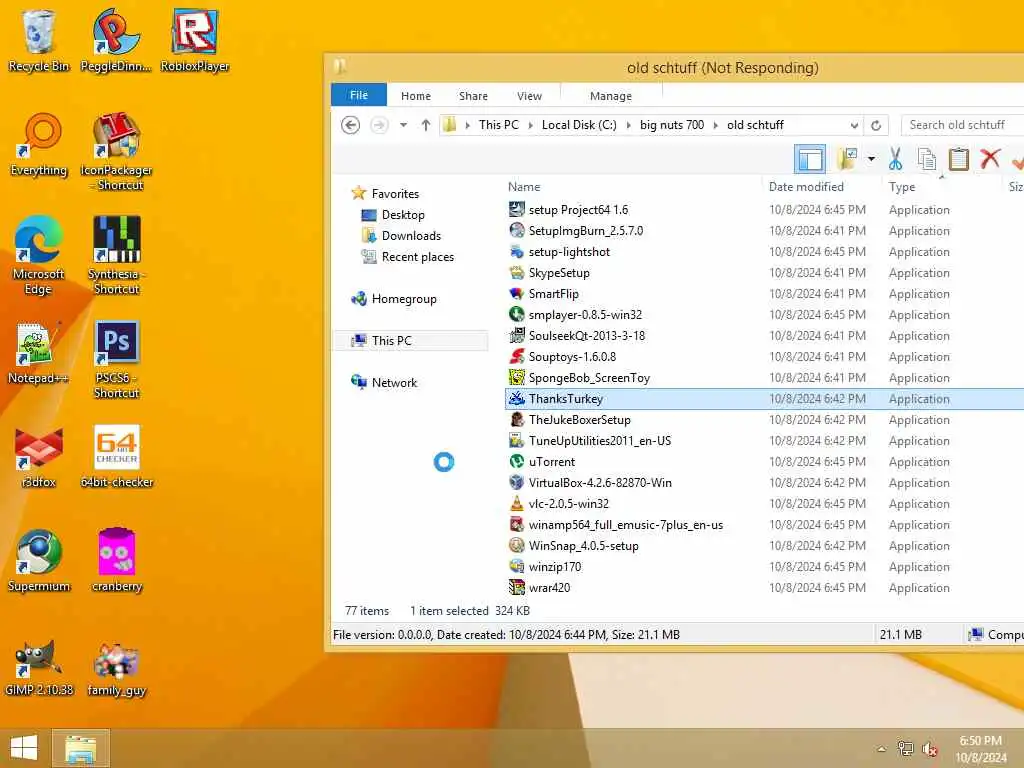The image size is (1024, 768).
Task: Select the Microsoft Edge desktop icon
Action: (x=39, y=255)
